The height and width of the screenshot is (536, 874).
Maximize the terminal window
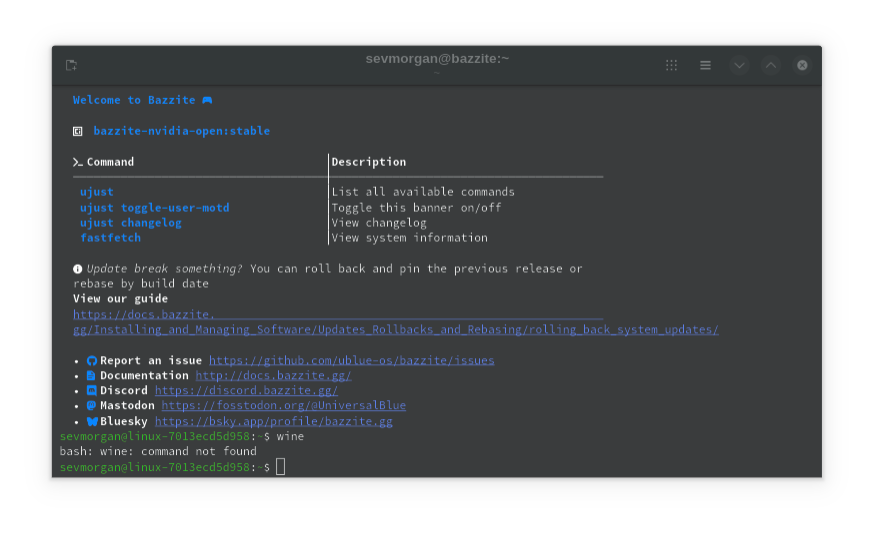click(770, 65)
